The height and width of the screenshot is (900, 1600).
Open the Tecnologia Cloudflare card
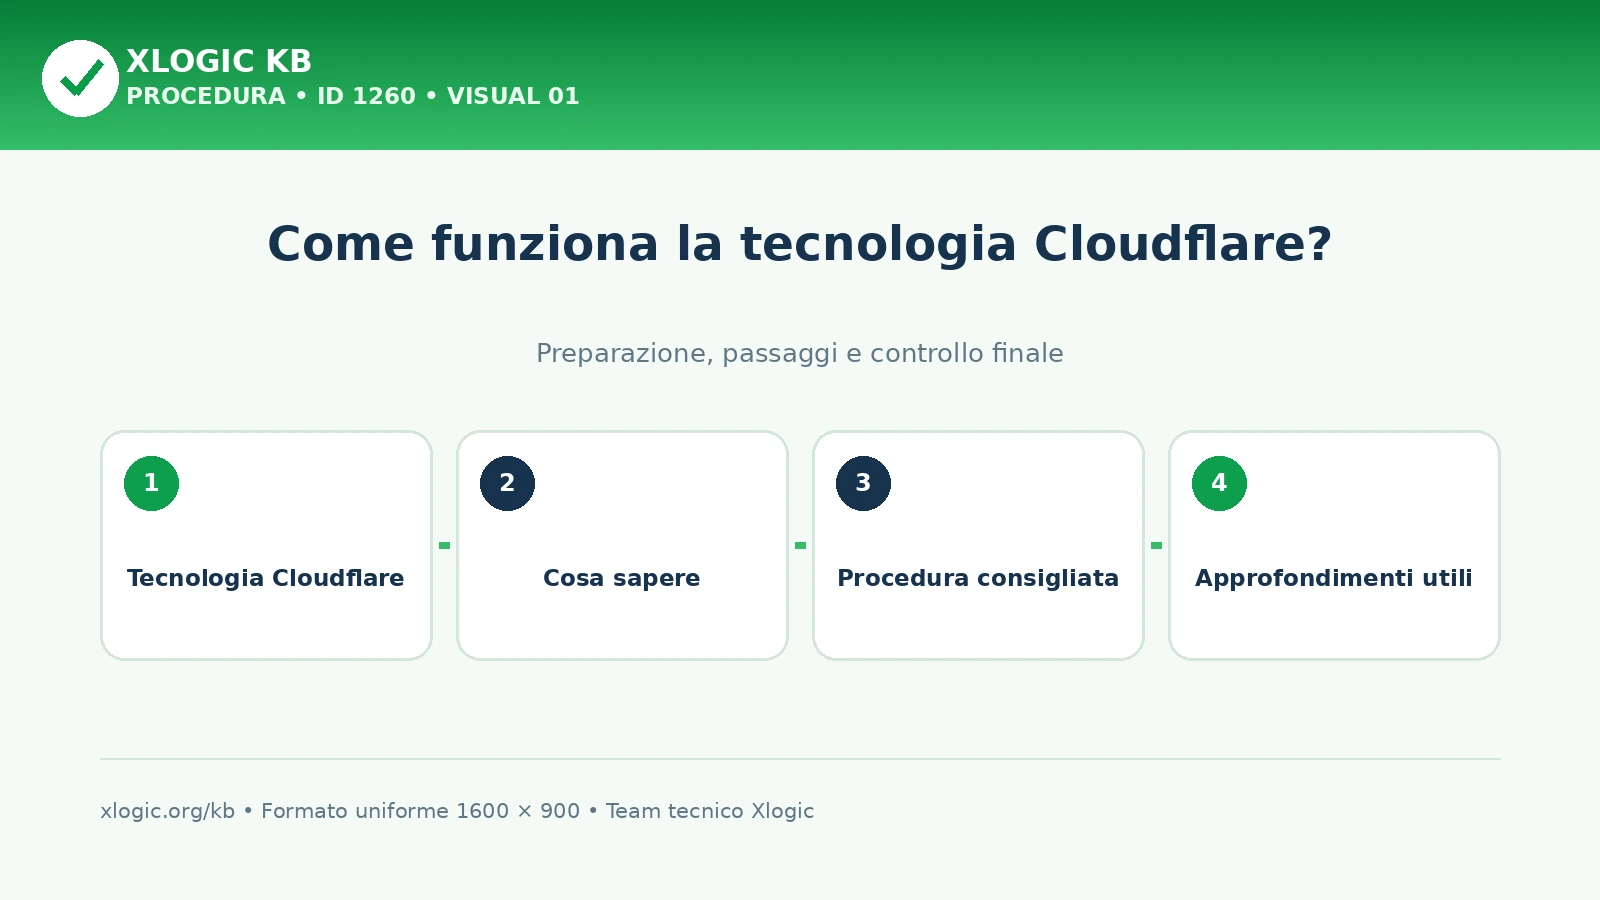pos(266,545)
